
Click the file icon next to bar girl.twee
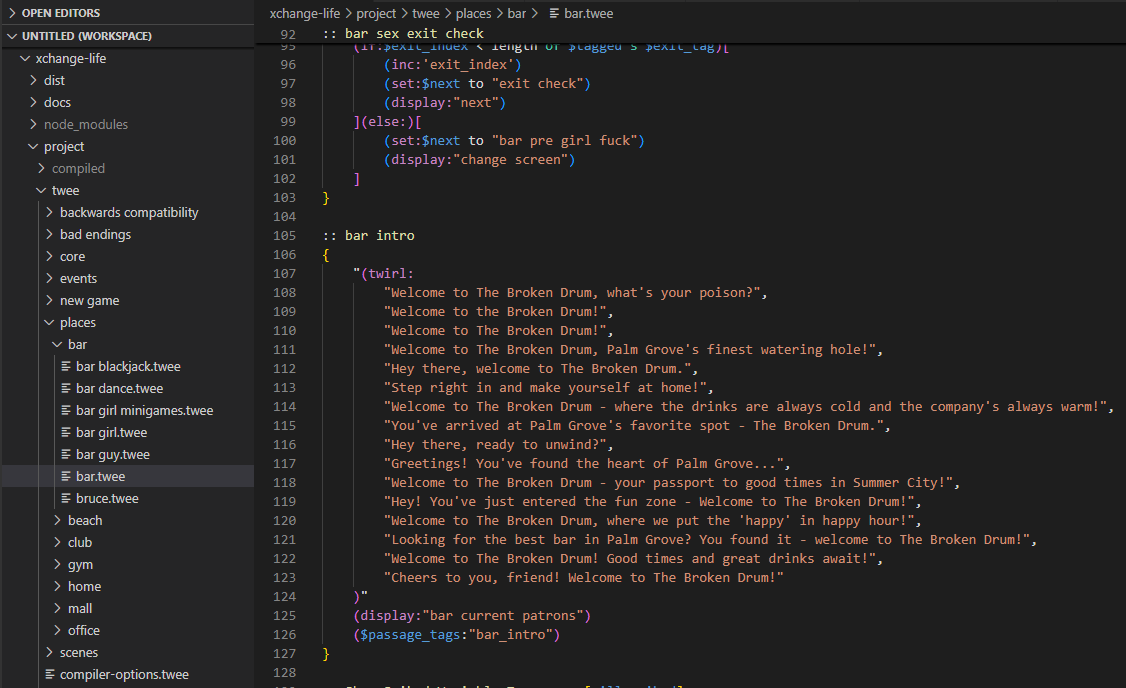[66, 433]
